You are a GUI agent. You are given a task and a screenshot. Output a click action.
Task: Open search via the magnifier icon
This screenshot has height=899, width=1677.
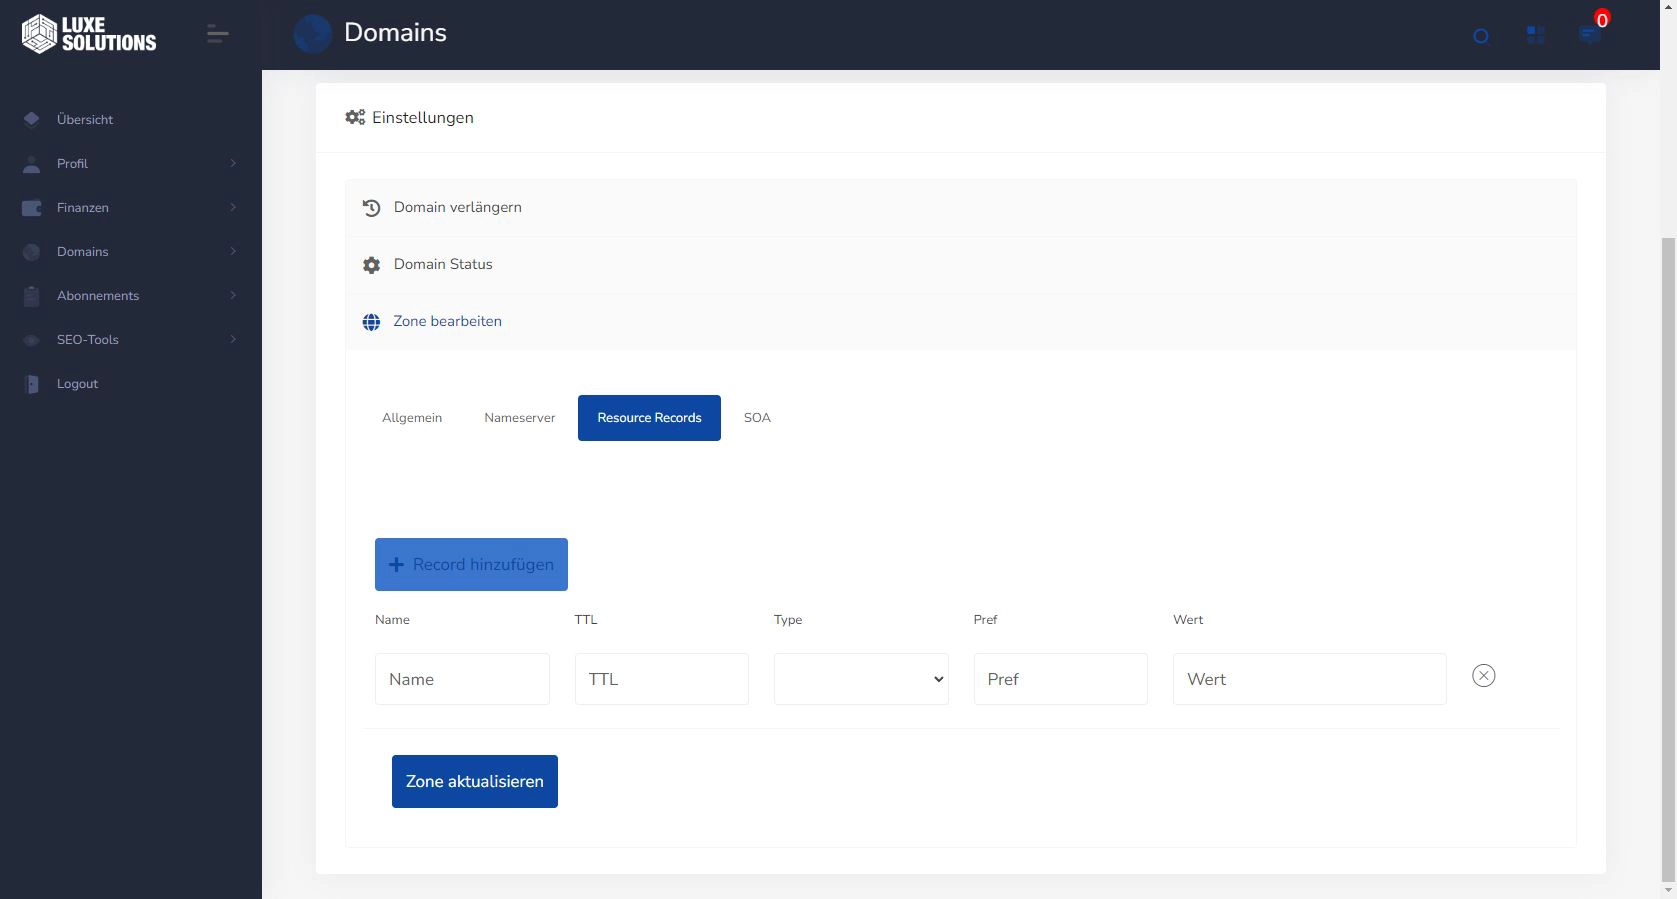point(1482,36)
